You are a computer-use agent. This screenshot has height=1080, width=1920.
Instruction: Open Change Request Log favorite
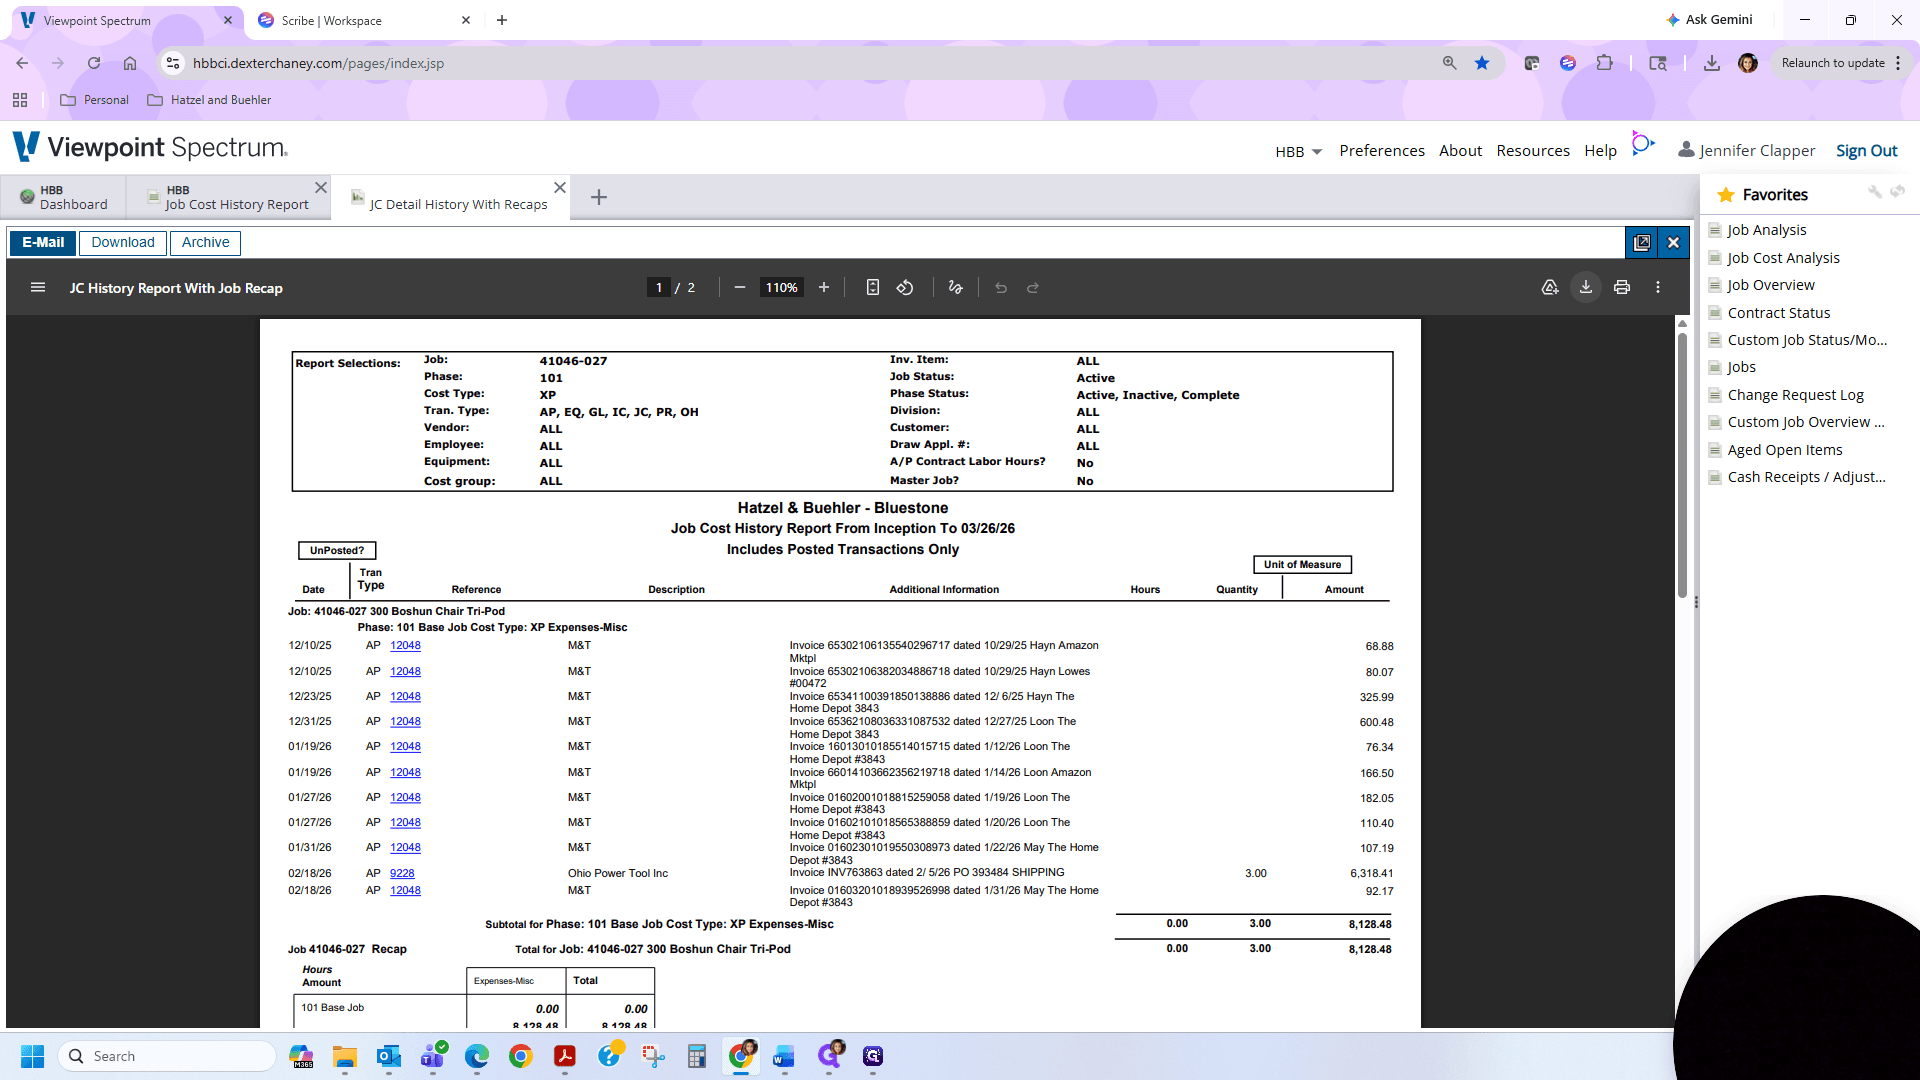(x=1795, y=395)
